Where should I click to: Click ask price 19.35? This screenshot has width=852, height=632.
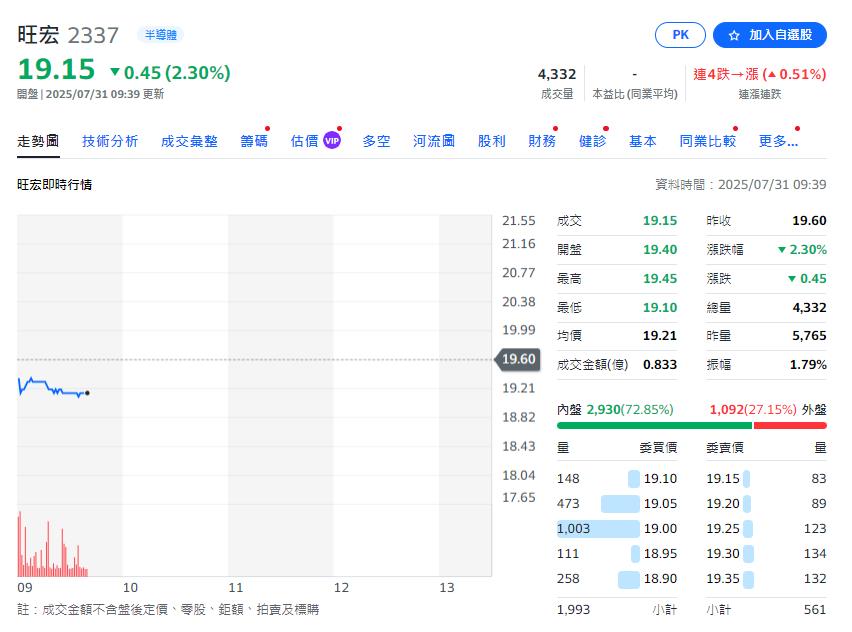pos(723,579)
